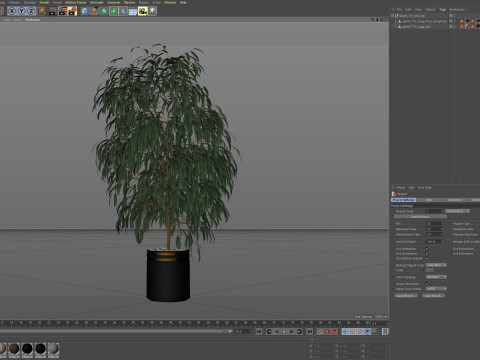Viewport: 480px width, 360px height.
Task: Switch to the Dynamics tab
Action: 455,200
